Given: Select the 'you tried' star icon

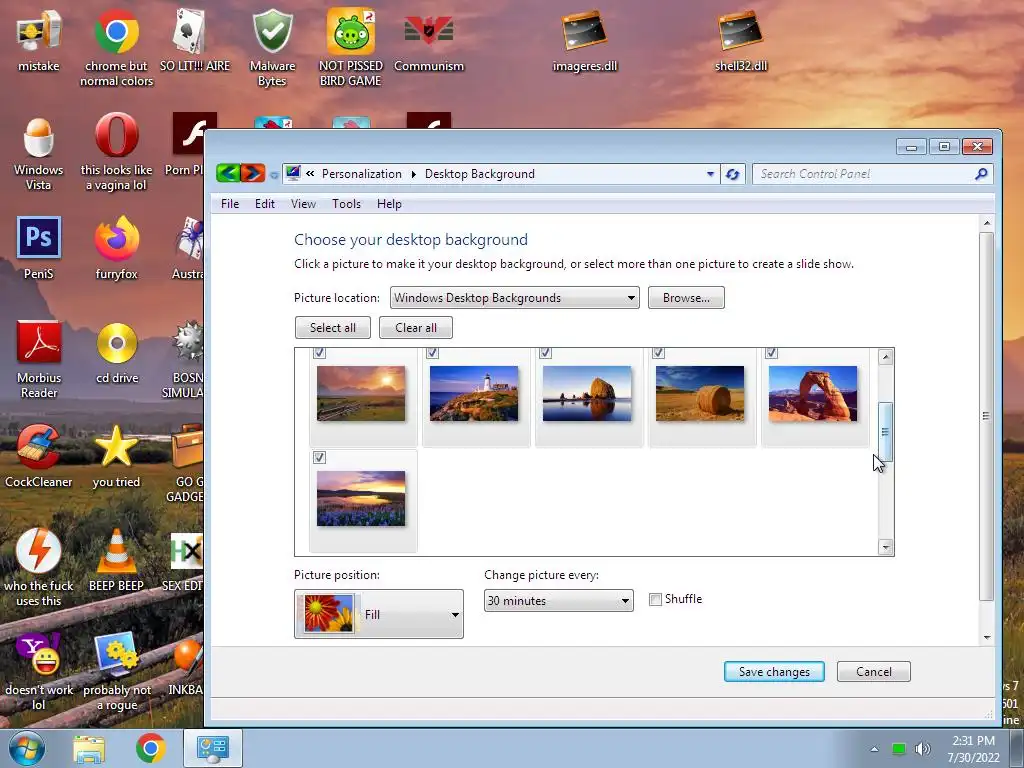Looking at the screenshot, I should tap(116, 456).
